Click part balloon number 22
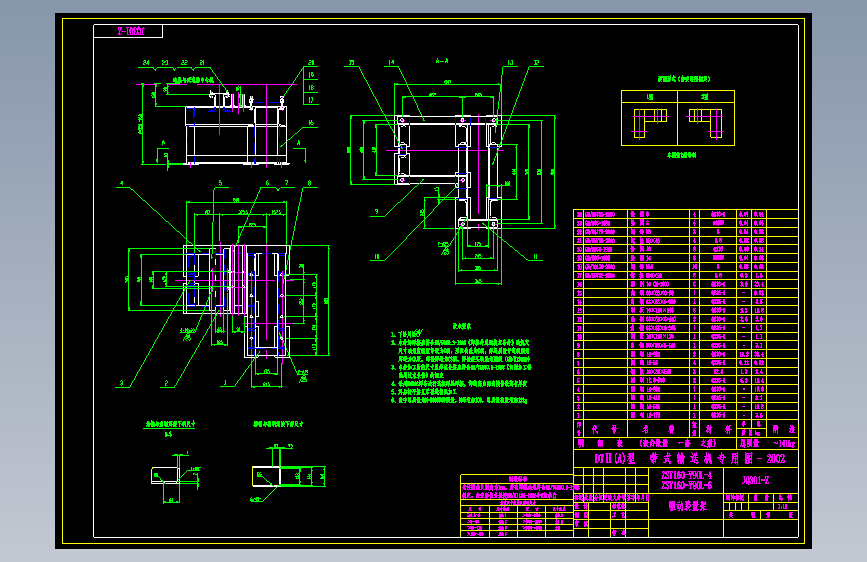The image size is (867, 562). pos(184,63)
